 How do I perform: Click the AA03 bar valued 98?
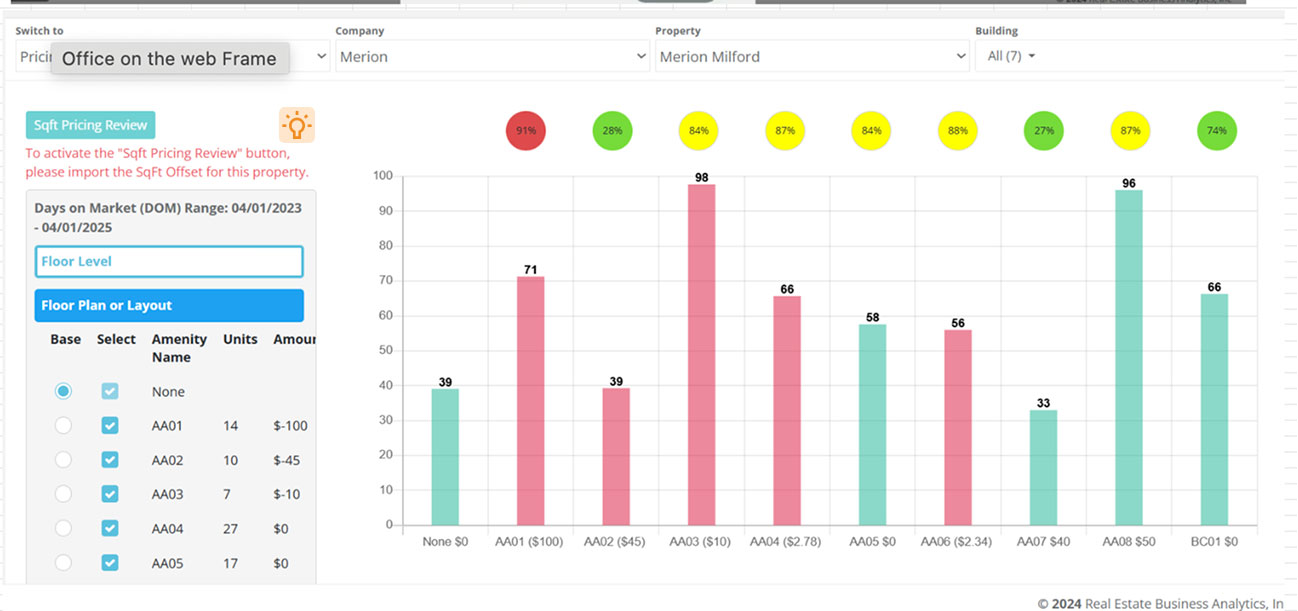click(x=702, y=354)
